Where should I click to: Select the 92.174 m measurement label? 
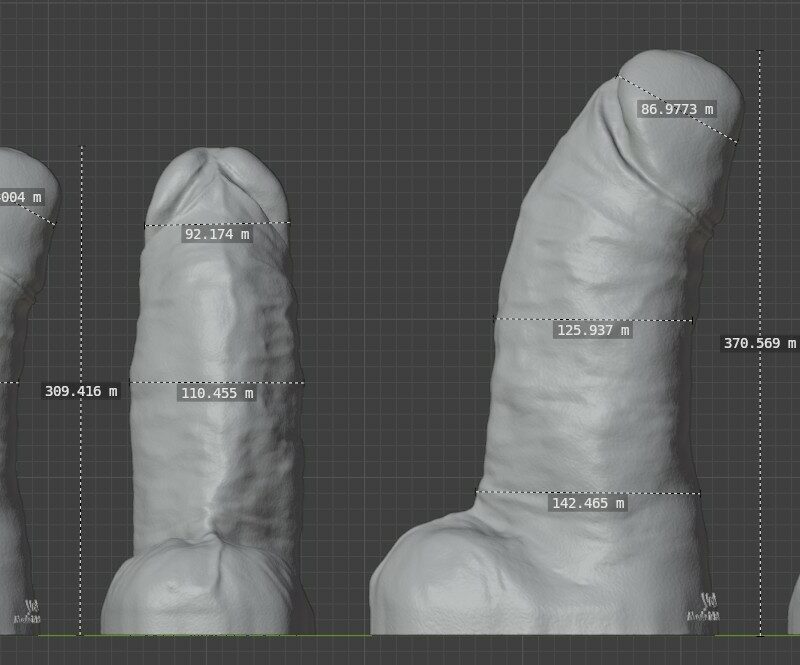(x=217, y=234)
